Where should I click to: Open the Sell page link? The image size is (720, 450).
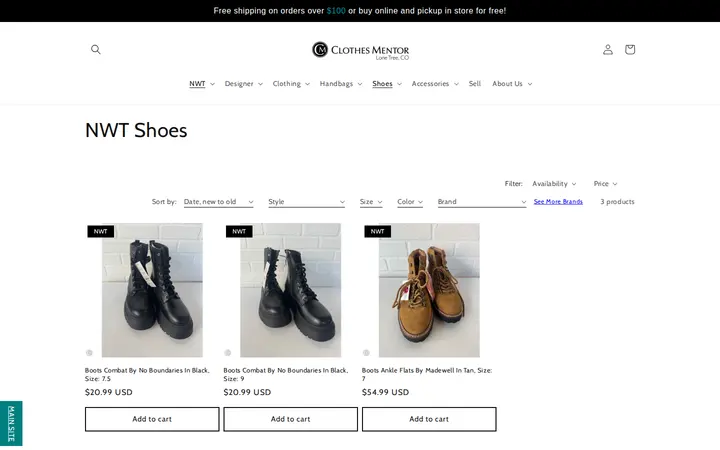[x=475, y=84]
